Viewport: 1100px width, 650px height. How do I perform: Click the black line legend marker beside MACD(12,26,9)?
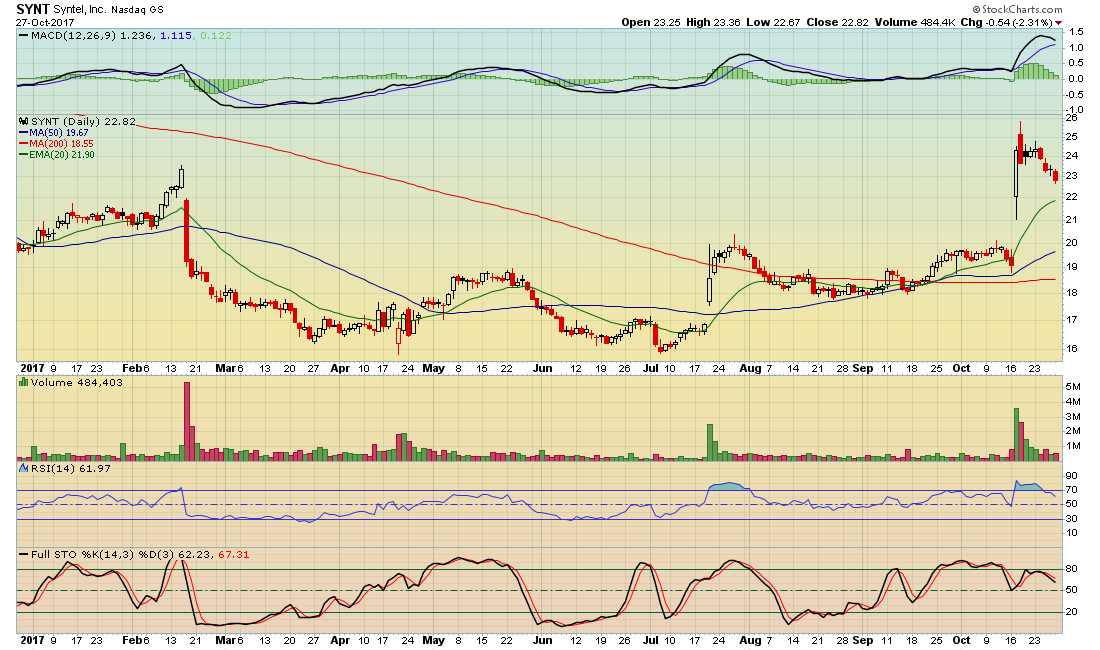click(24, 35)
